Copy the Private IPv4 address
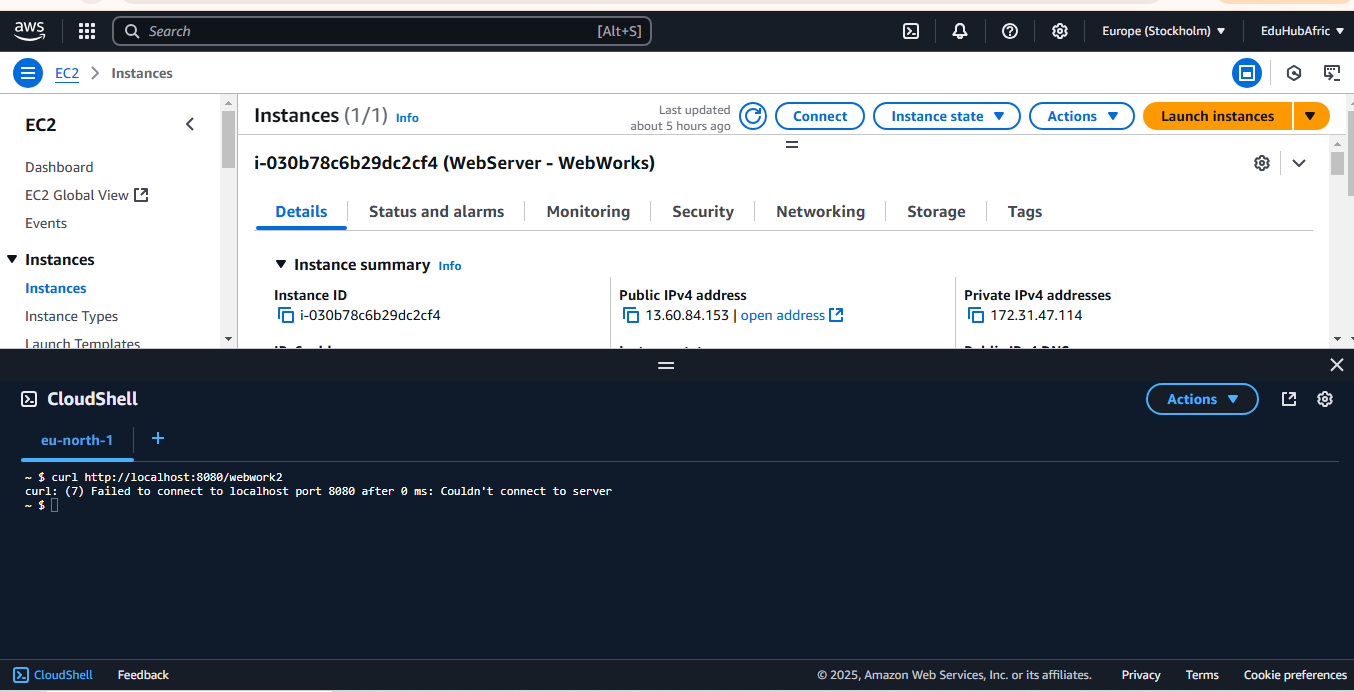Viewport: 1354px width, 692px height. pyautogui.click(x=976, y=315)
